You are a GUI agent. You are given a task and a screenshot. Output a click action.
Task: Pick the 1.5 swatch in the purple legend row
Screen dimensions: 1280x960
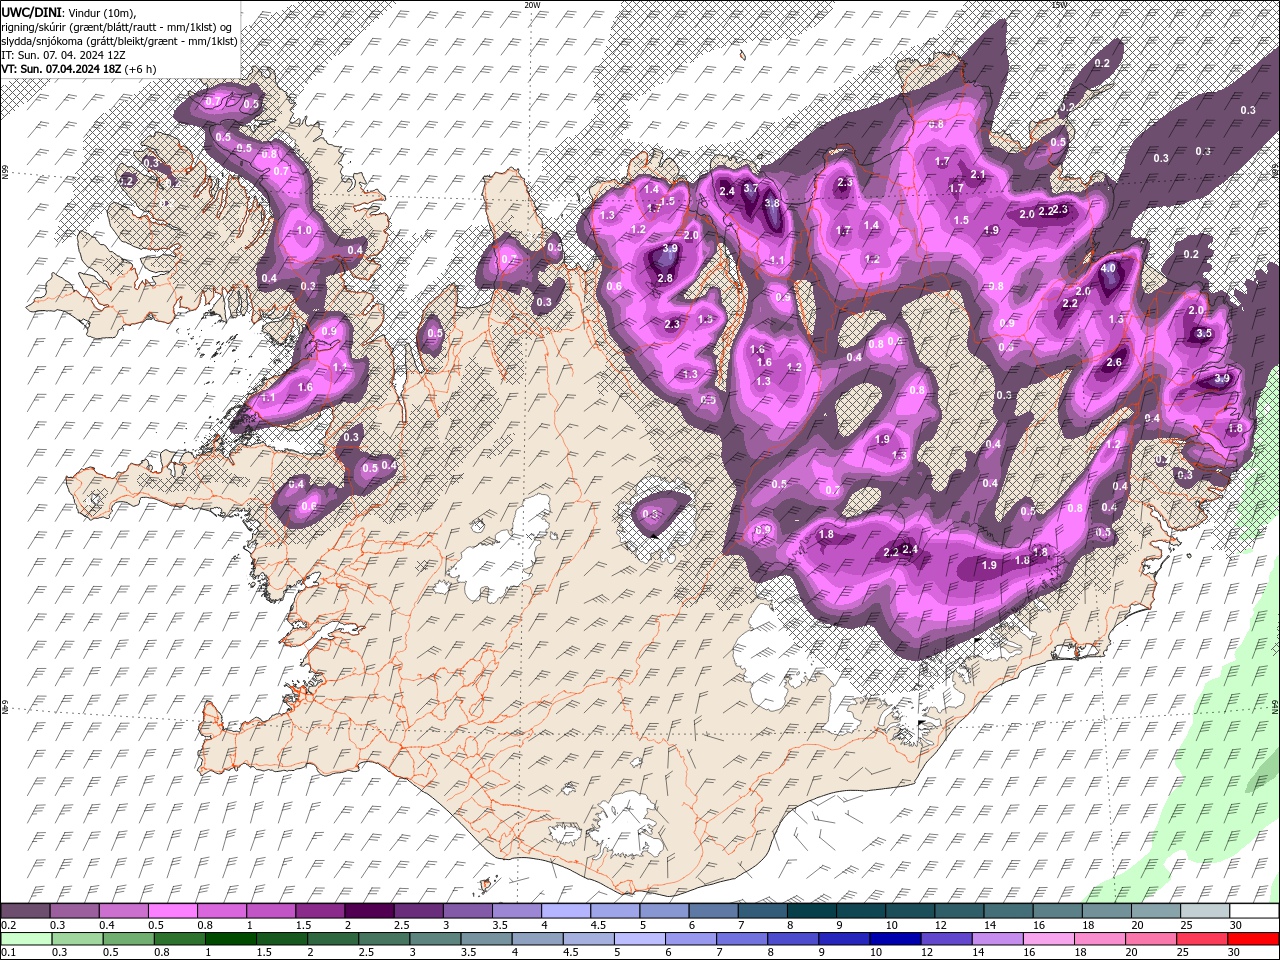320,911
